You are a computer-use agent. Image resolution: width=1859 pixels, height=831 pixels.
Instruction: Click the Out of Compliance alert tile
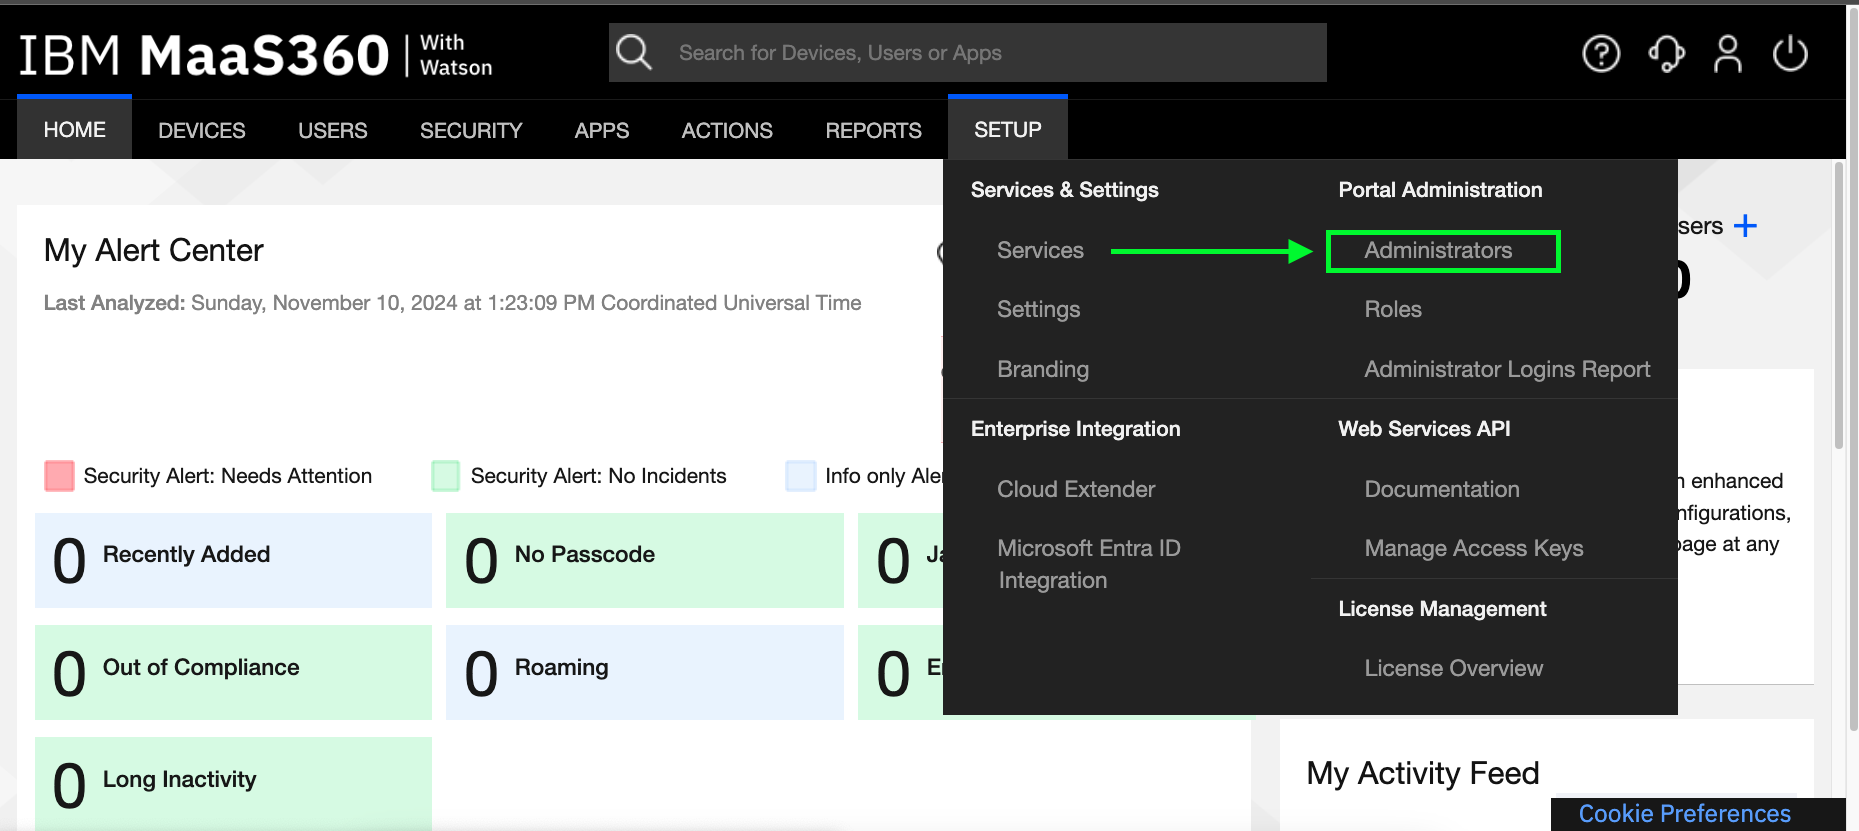(x=233, y=672)
